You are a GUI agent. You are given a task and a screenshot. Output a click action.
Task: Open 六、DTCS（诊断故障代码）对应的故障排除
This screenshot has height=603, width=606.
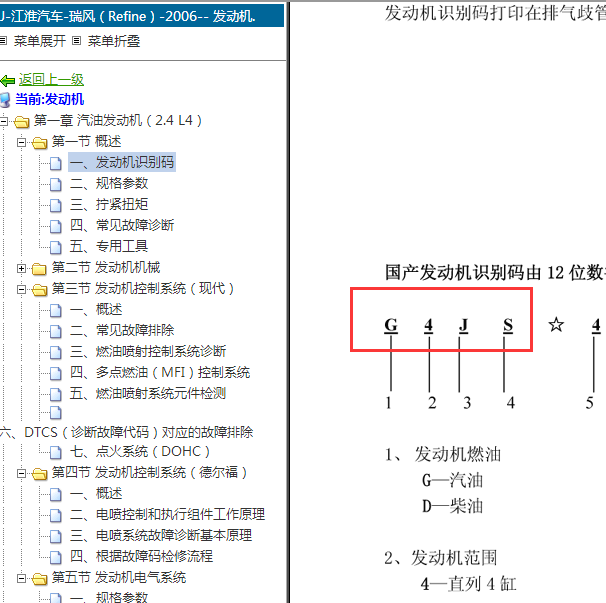(126, 432)
